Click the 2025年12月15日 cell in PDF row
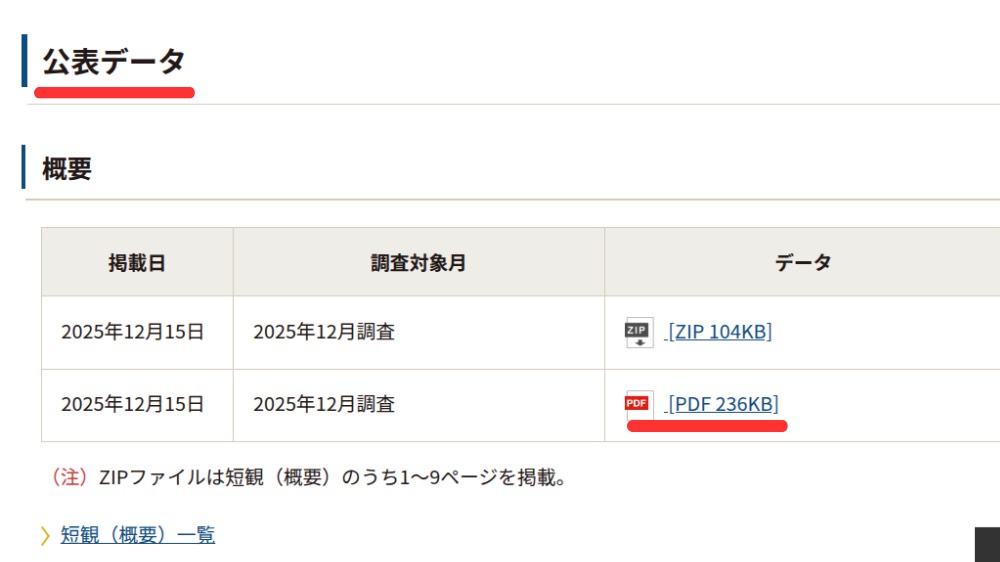 (133, 404)
